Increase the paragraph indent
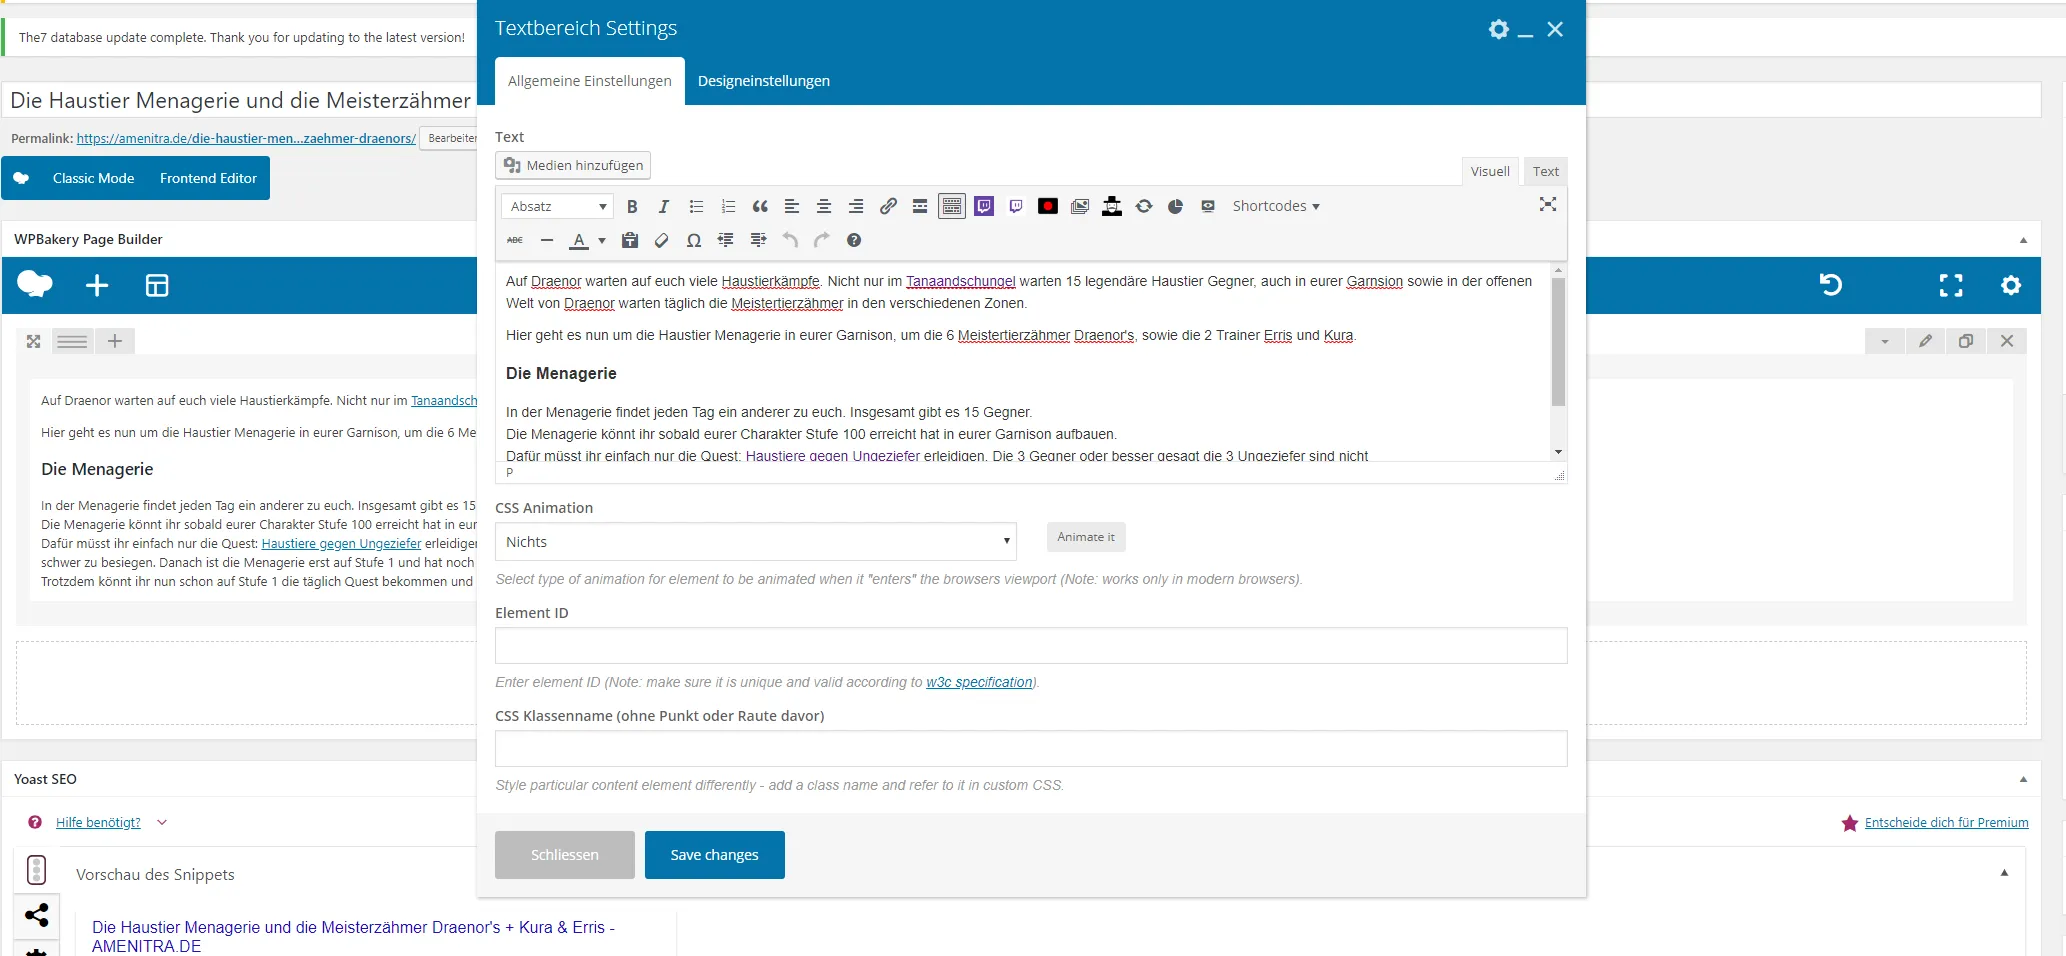 pyautogui.click(x=758, y=240)
